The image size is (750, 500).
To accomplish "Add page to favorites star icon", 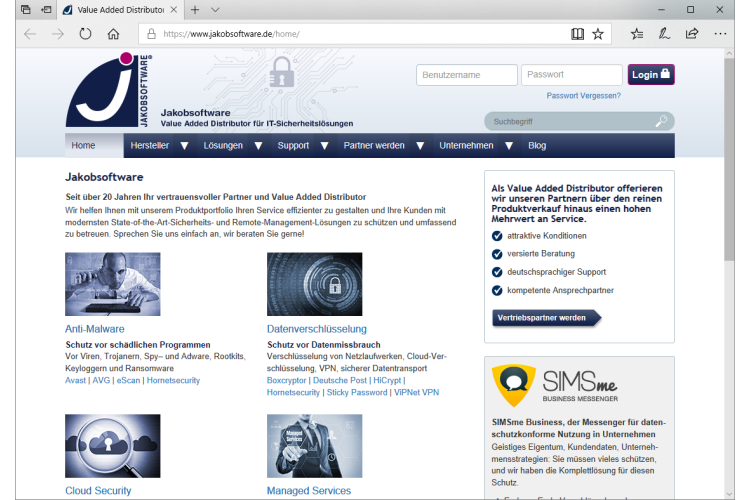I will tap(598, 33).
